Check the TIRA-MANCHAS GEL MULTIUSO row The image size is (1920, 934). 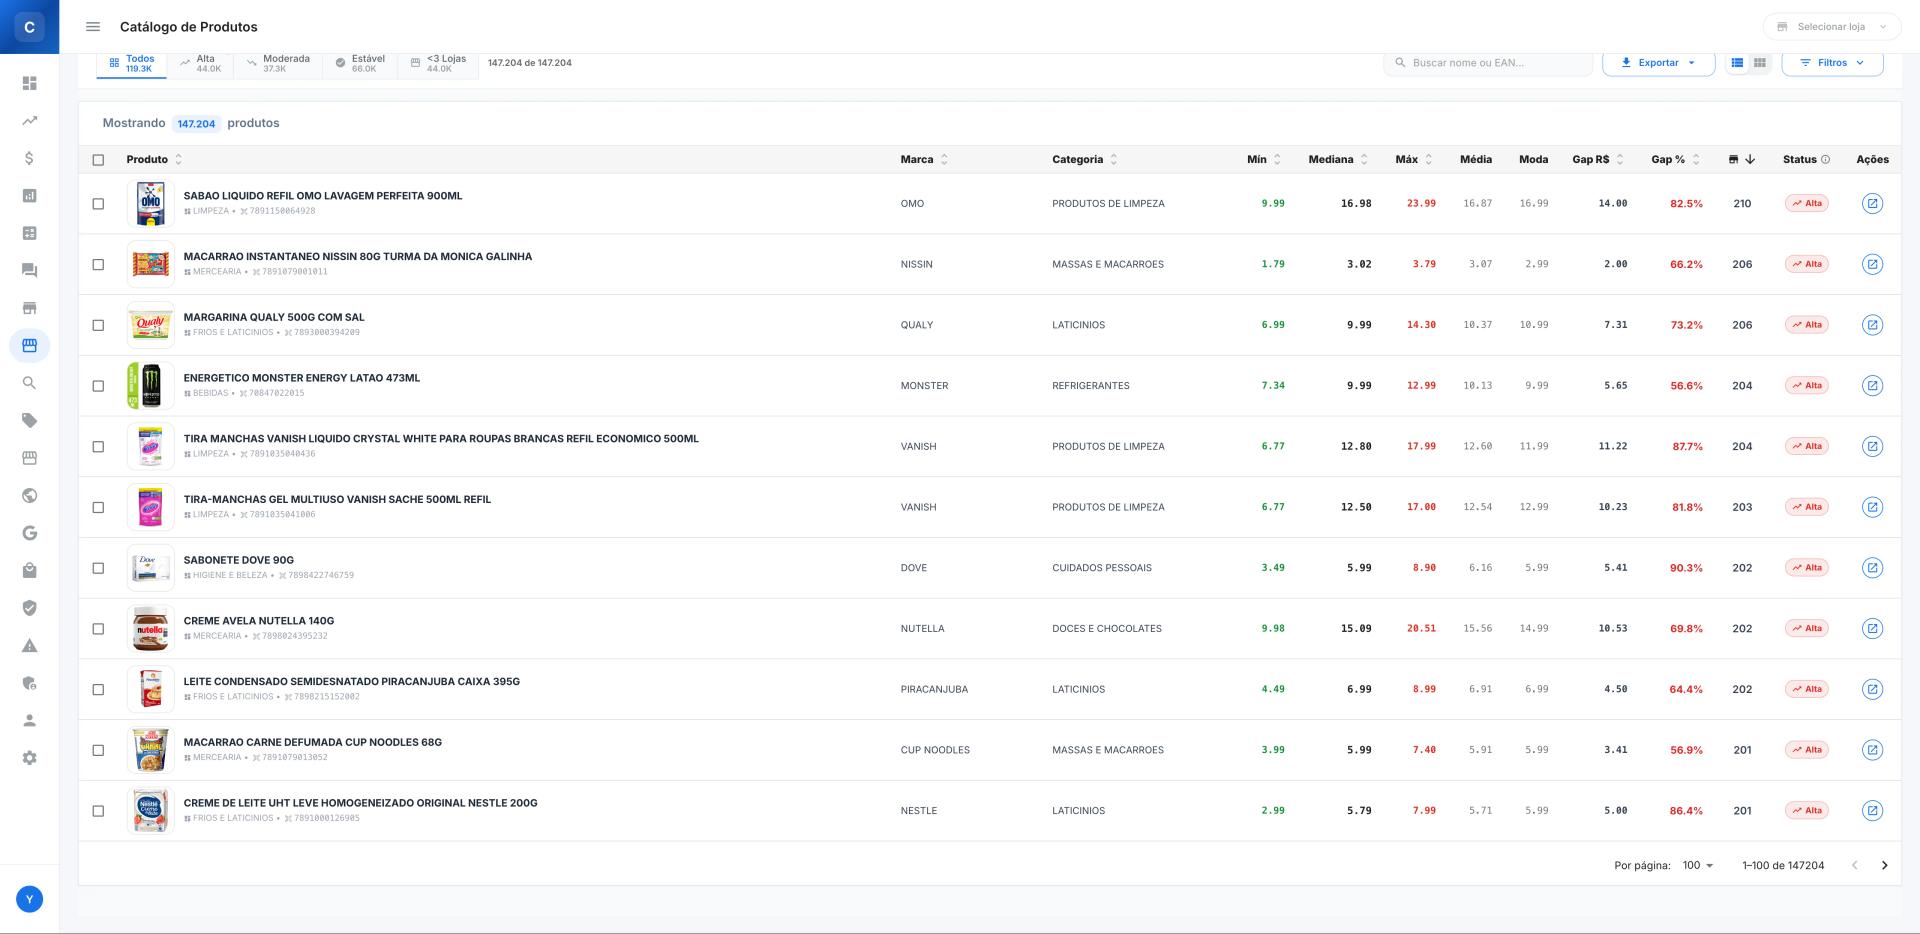pos(98,508)
